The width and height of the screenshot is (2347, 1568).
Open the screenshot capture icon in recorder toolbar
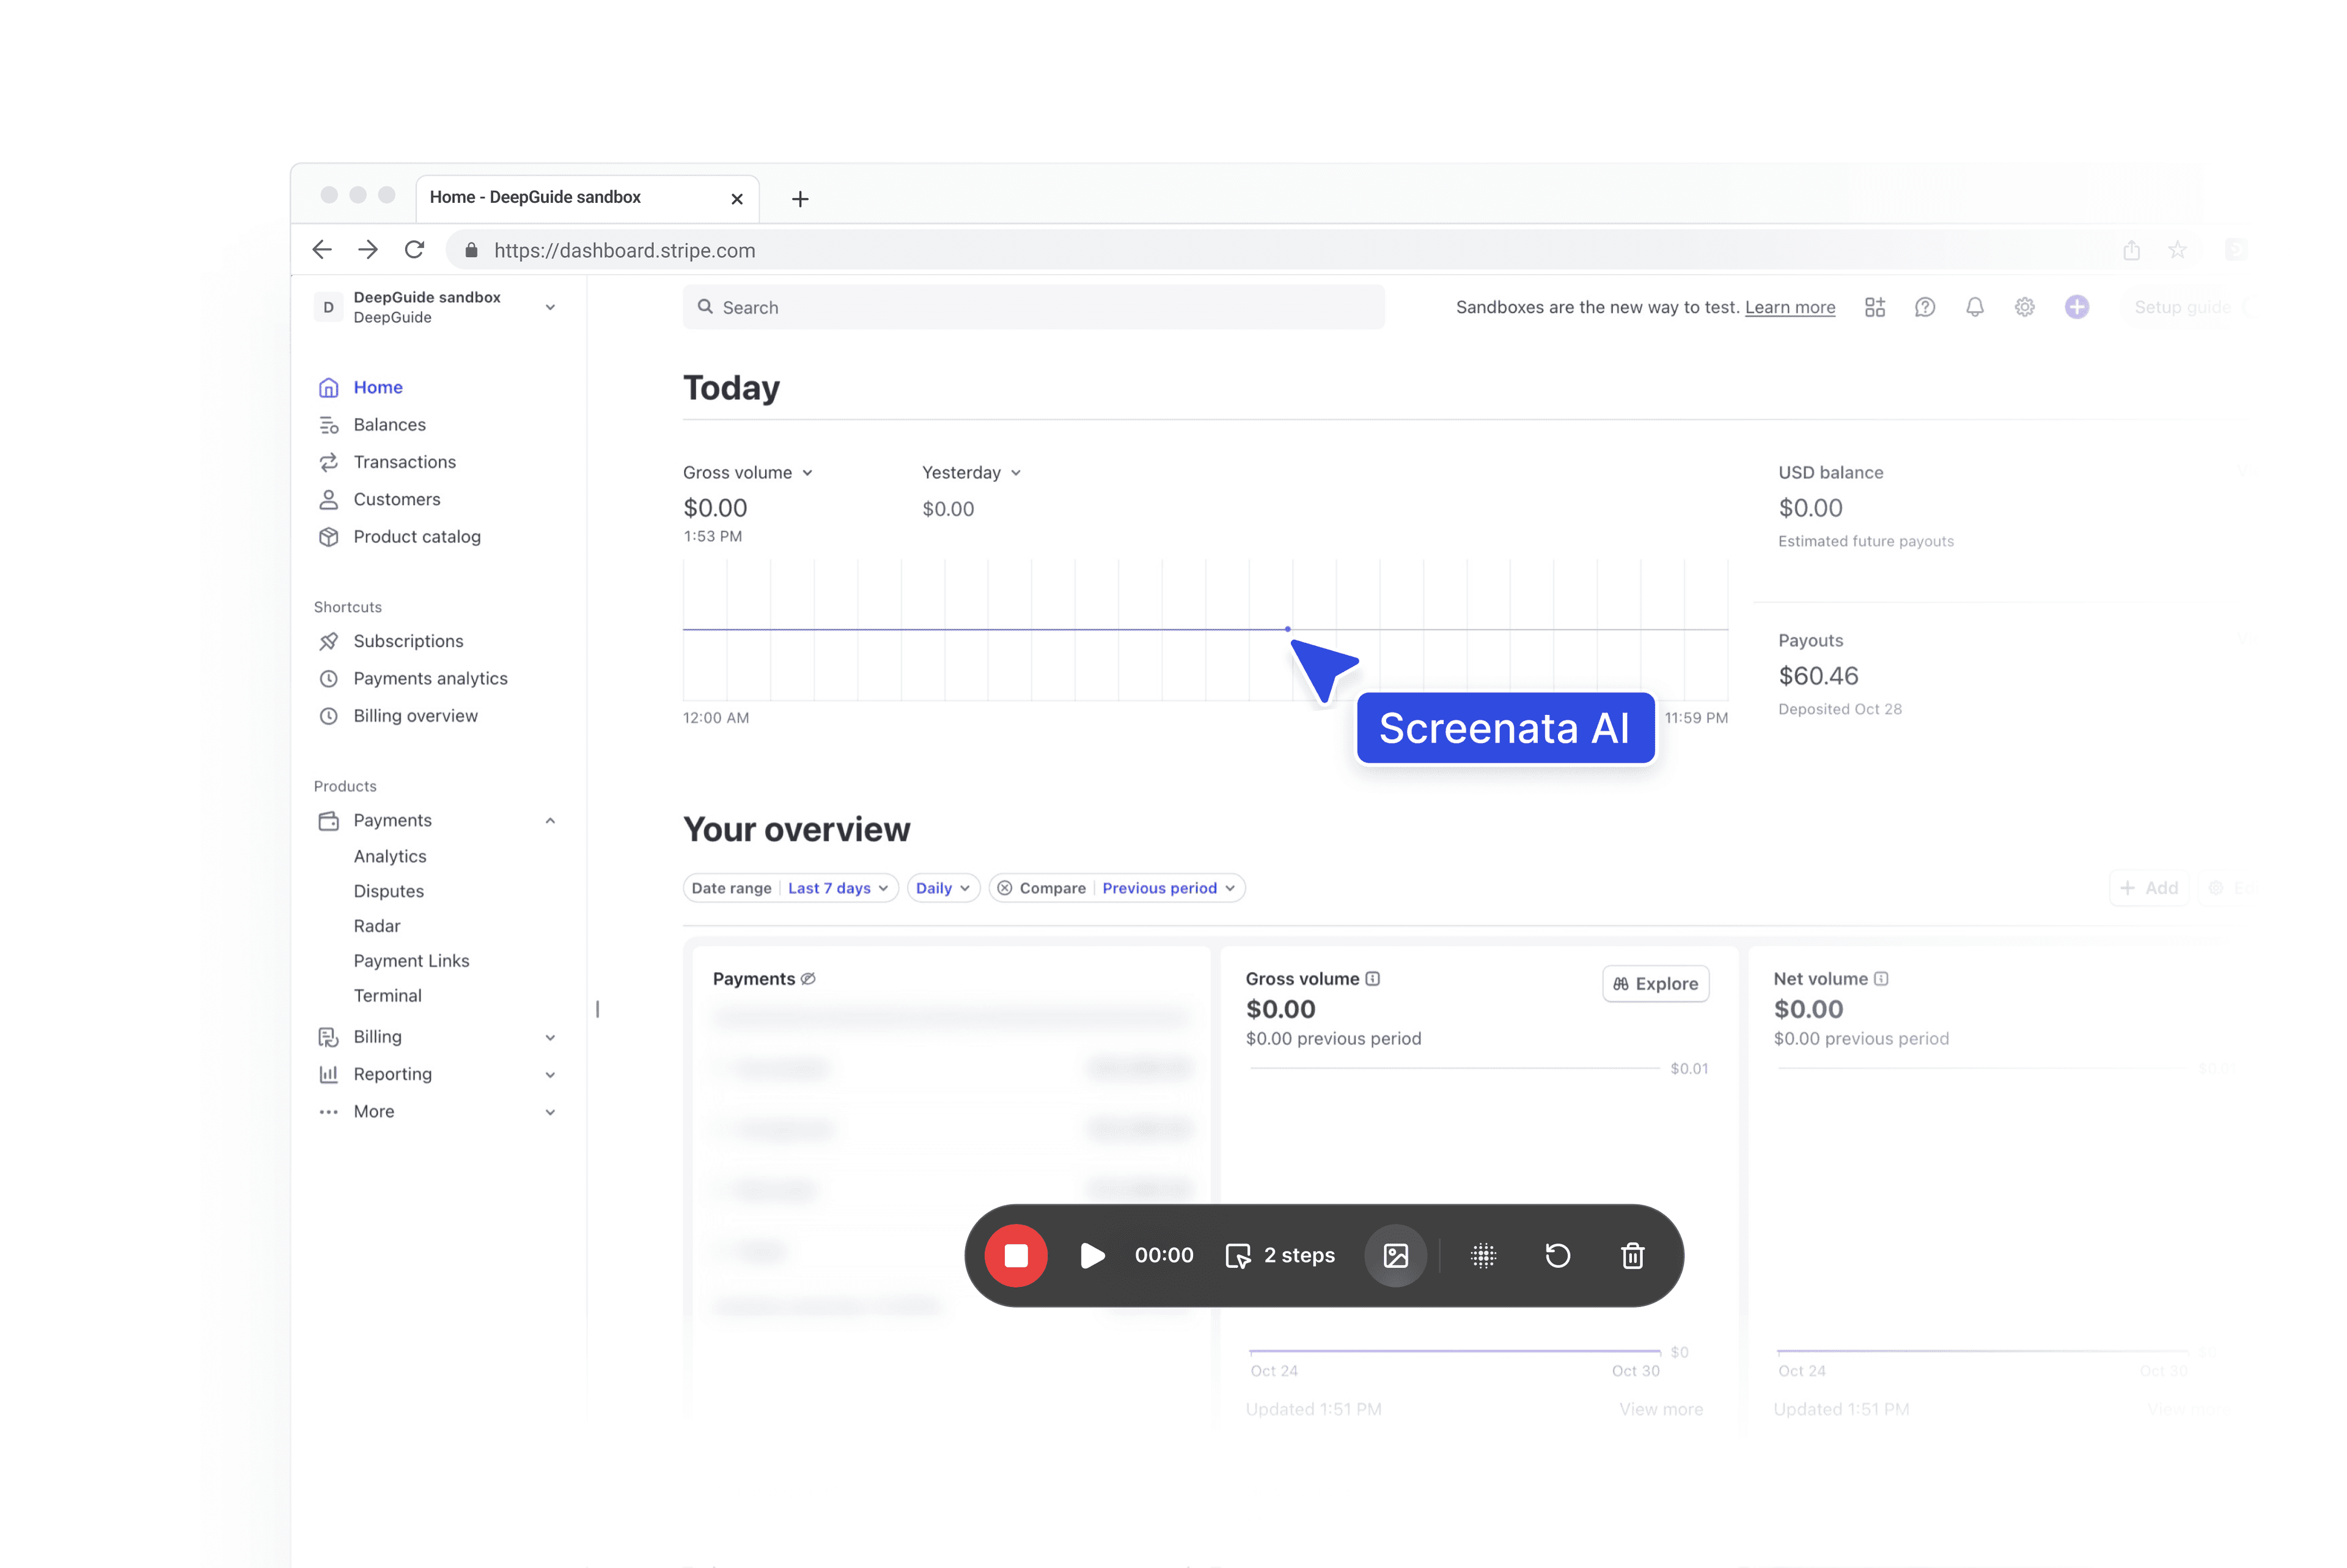point(1396,1256)
